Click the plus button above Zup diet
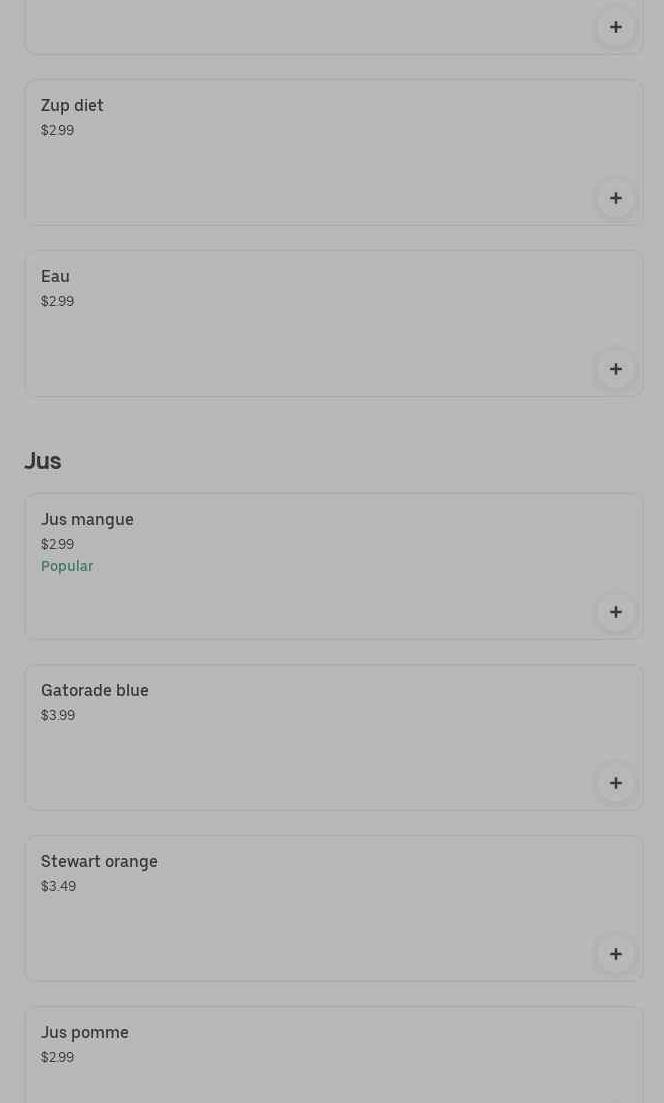The height and width of the screenshot is (1103, 664). point(615,27)
